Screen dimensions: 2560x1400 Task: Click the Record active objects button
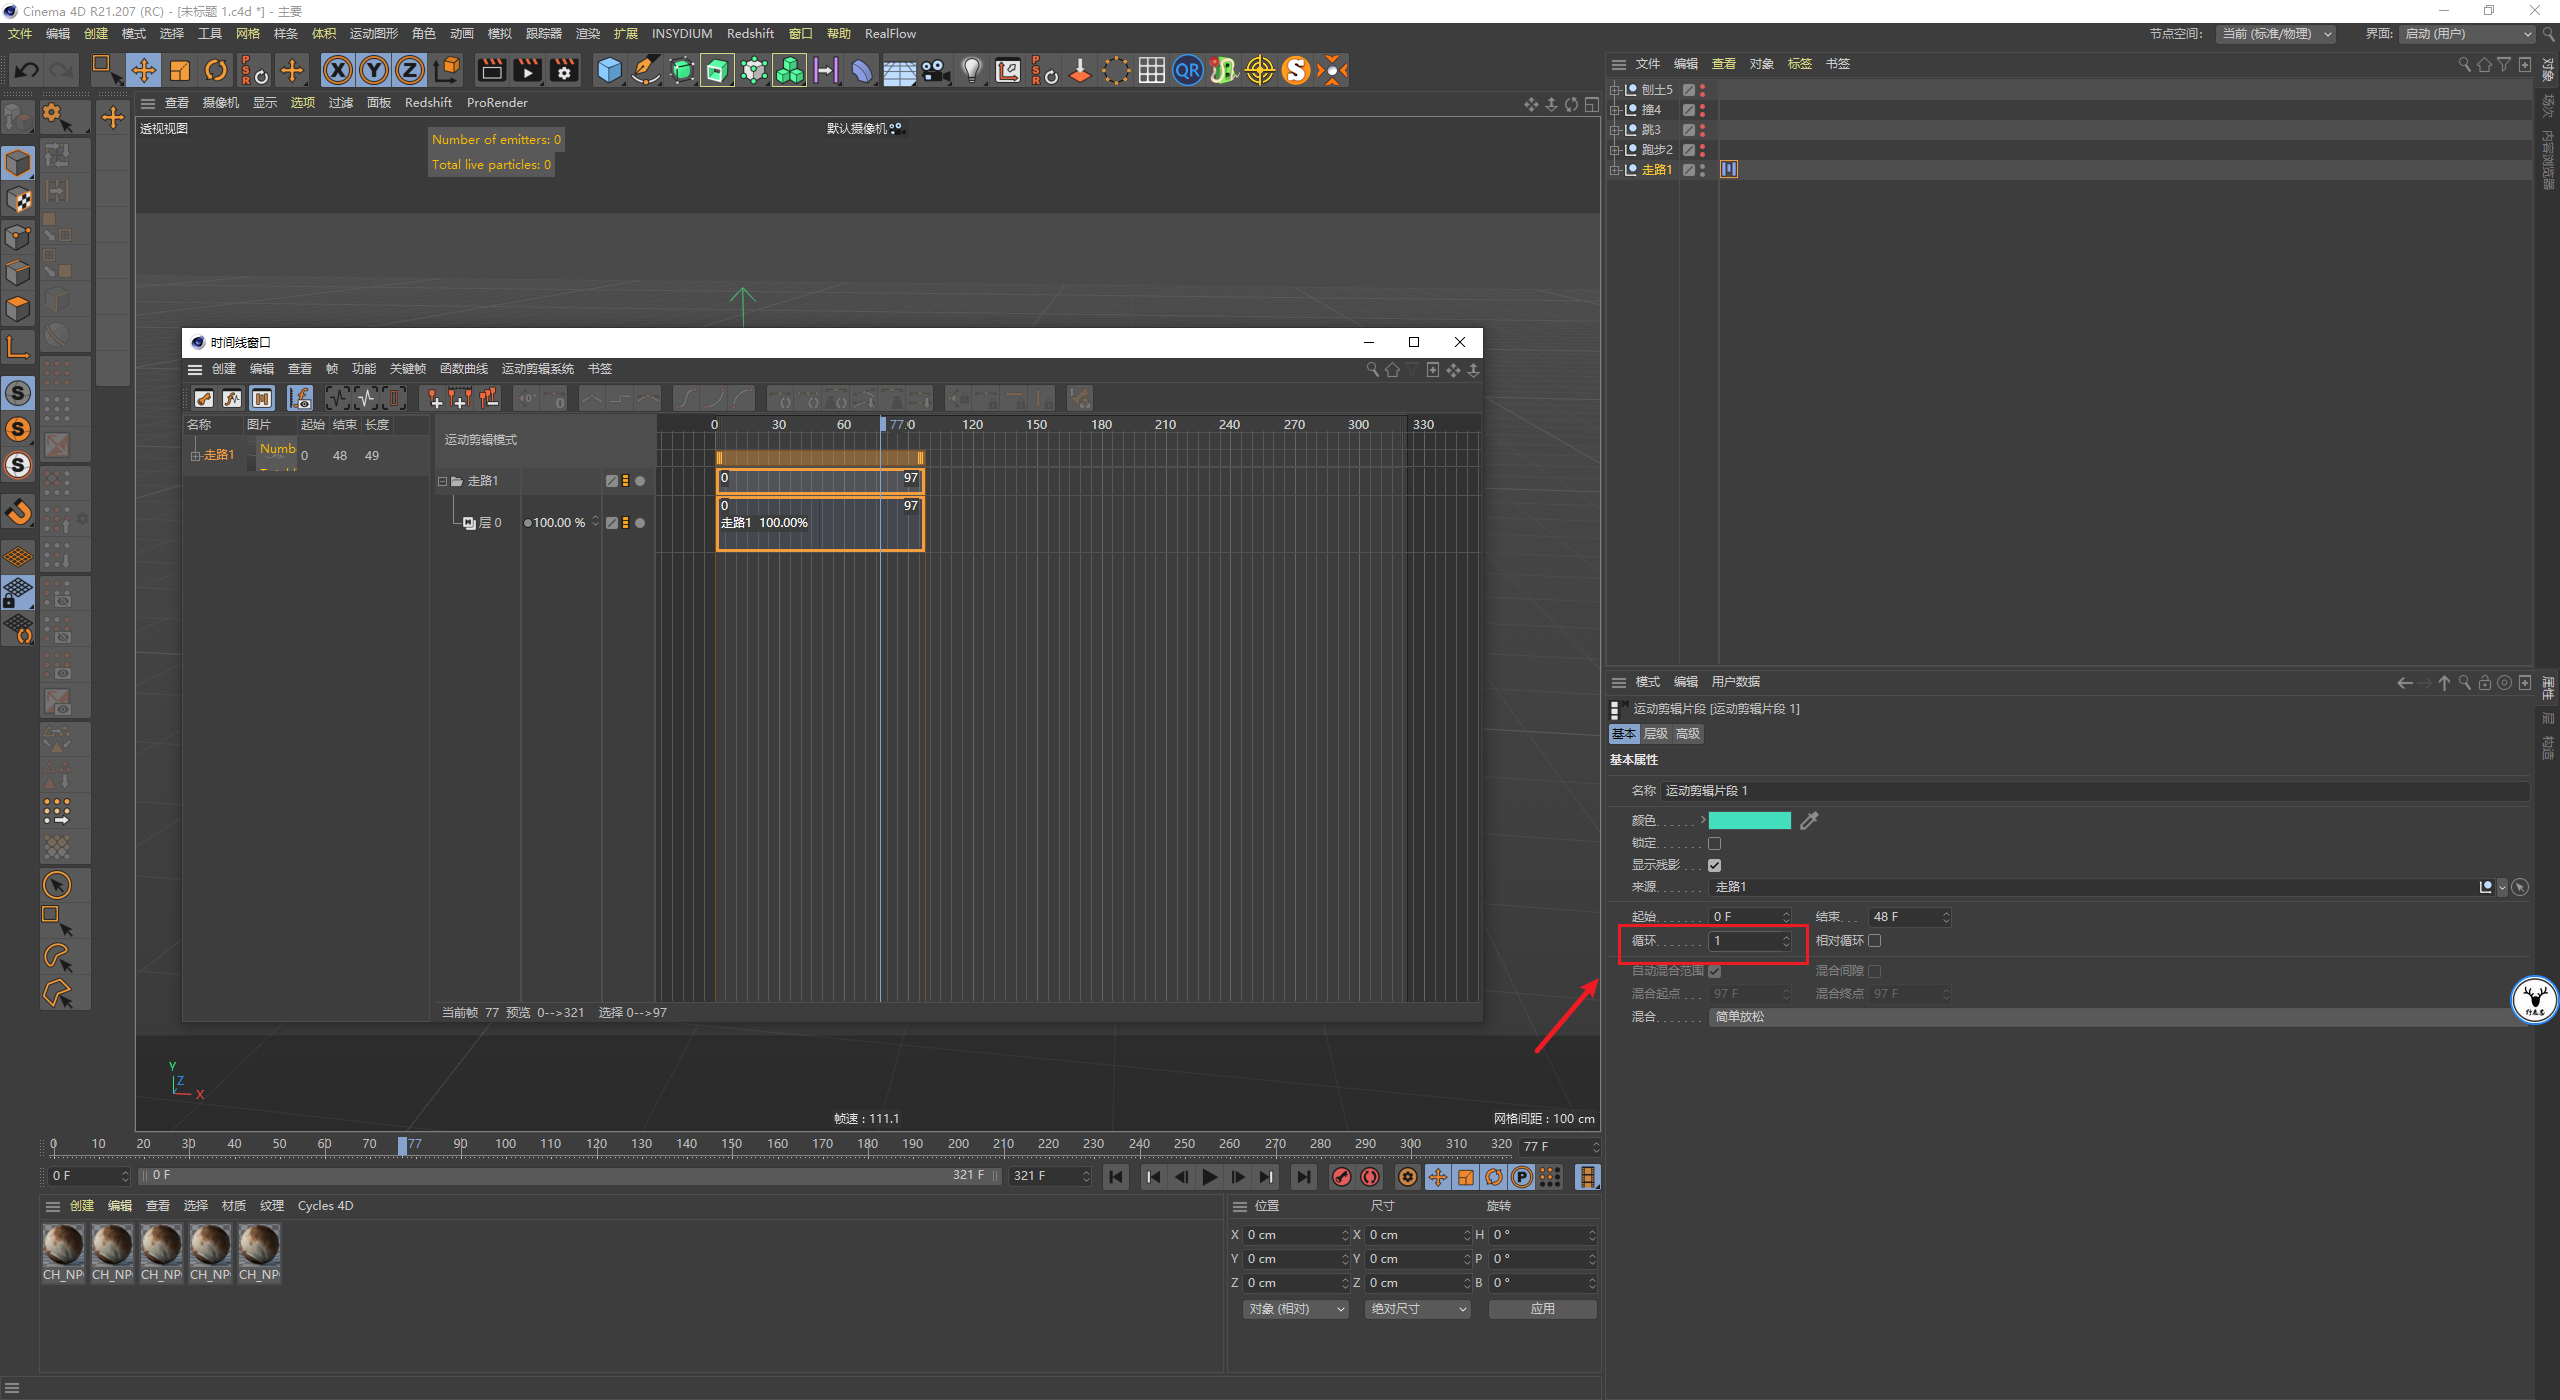pyautogui.click(x=1342, y=1177)
